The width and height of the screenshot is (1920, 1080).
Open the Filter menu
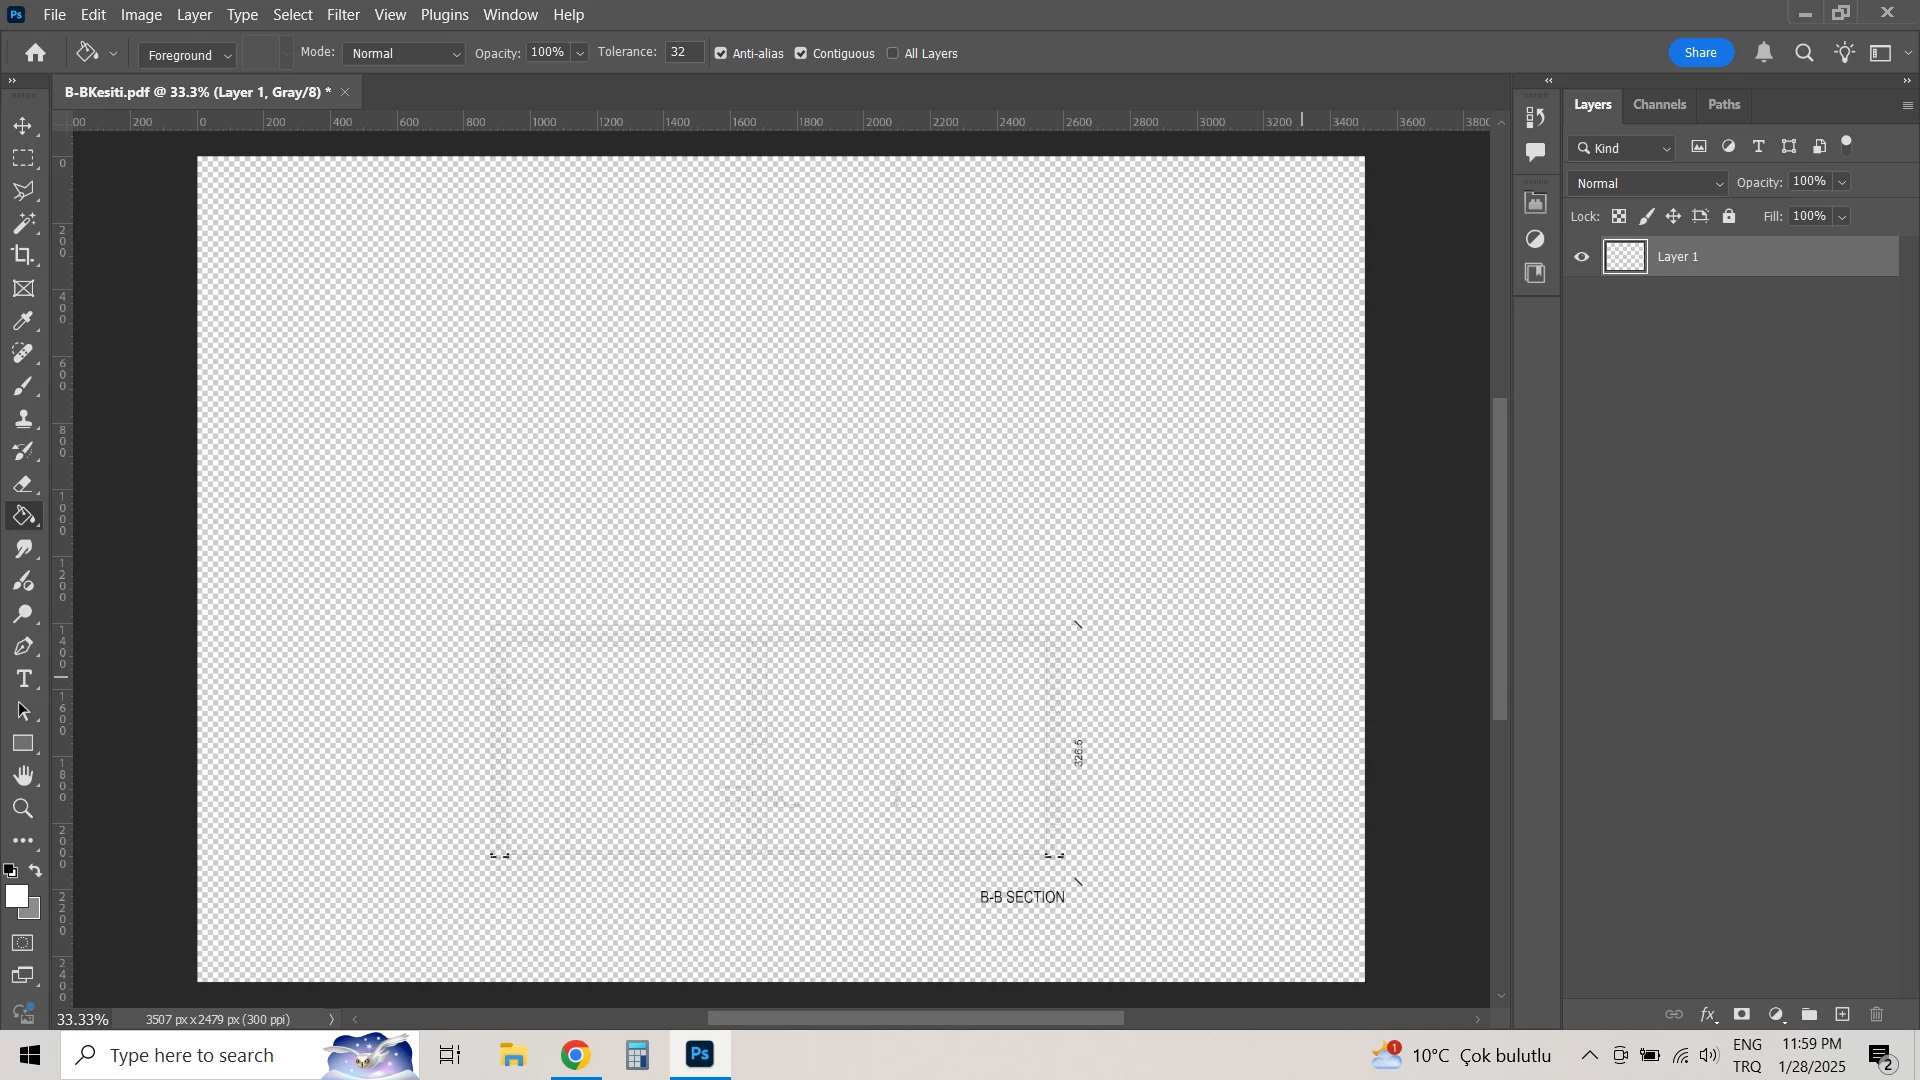coord(343,15)
